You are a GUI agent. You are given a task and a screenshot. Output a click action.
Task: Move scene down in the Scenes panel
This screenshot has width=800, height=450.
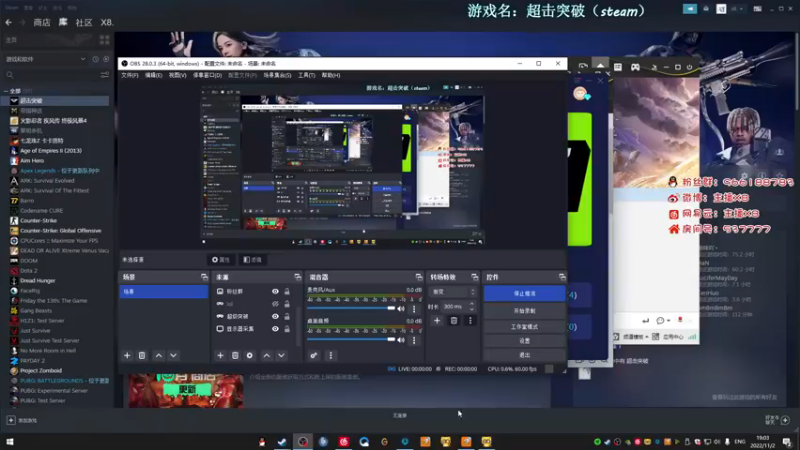[x=173, y=355]
